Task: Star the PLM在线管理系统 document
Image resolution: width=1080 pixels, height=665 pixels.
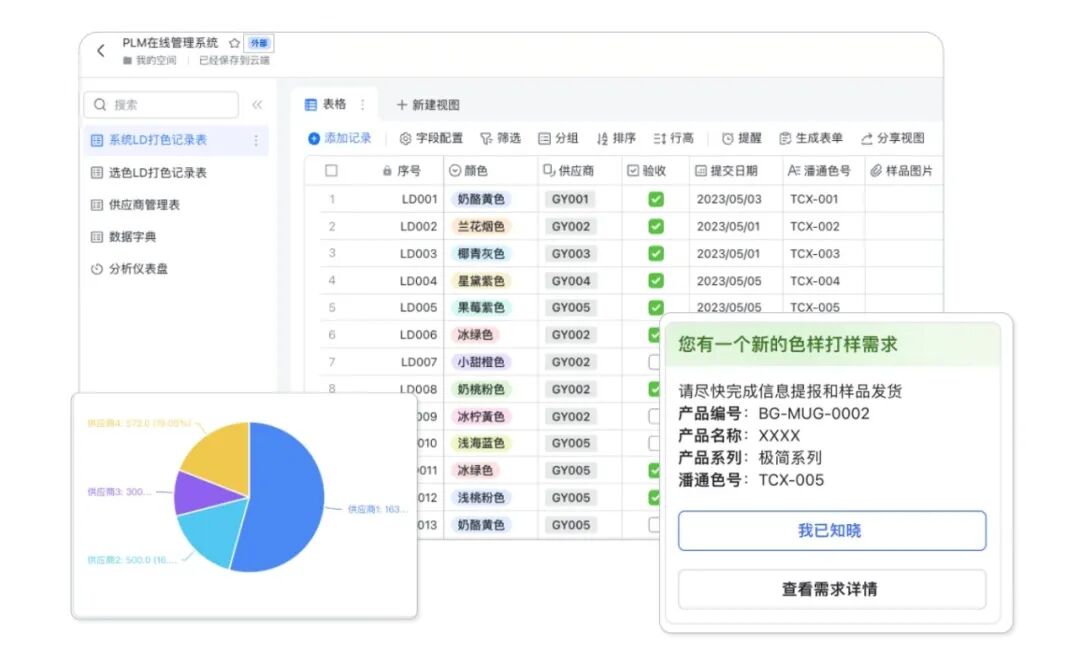Action: pyautogui.click(x=232, y=43)
